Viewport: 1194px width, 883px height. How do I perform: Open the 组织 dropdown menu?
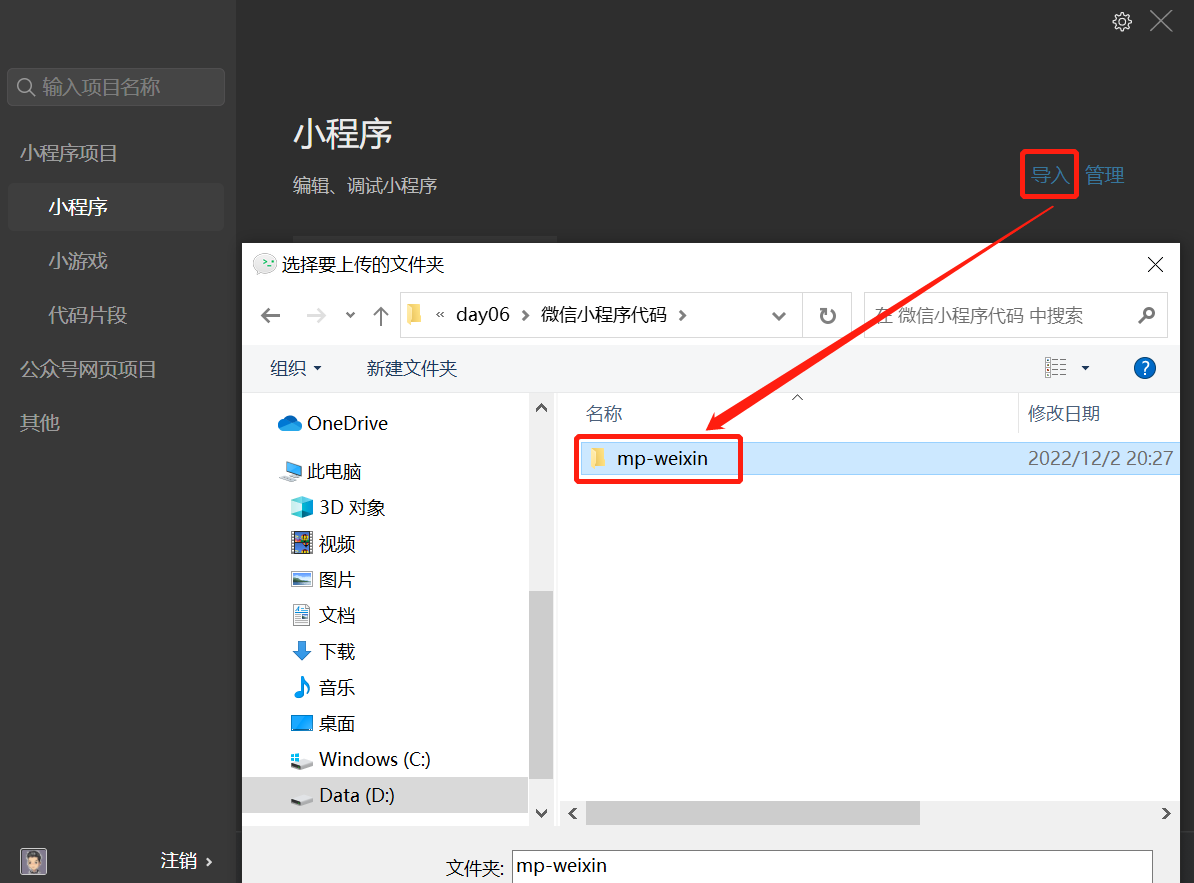tap(296, 368)
